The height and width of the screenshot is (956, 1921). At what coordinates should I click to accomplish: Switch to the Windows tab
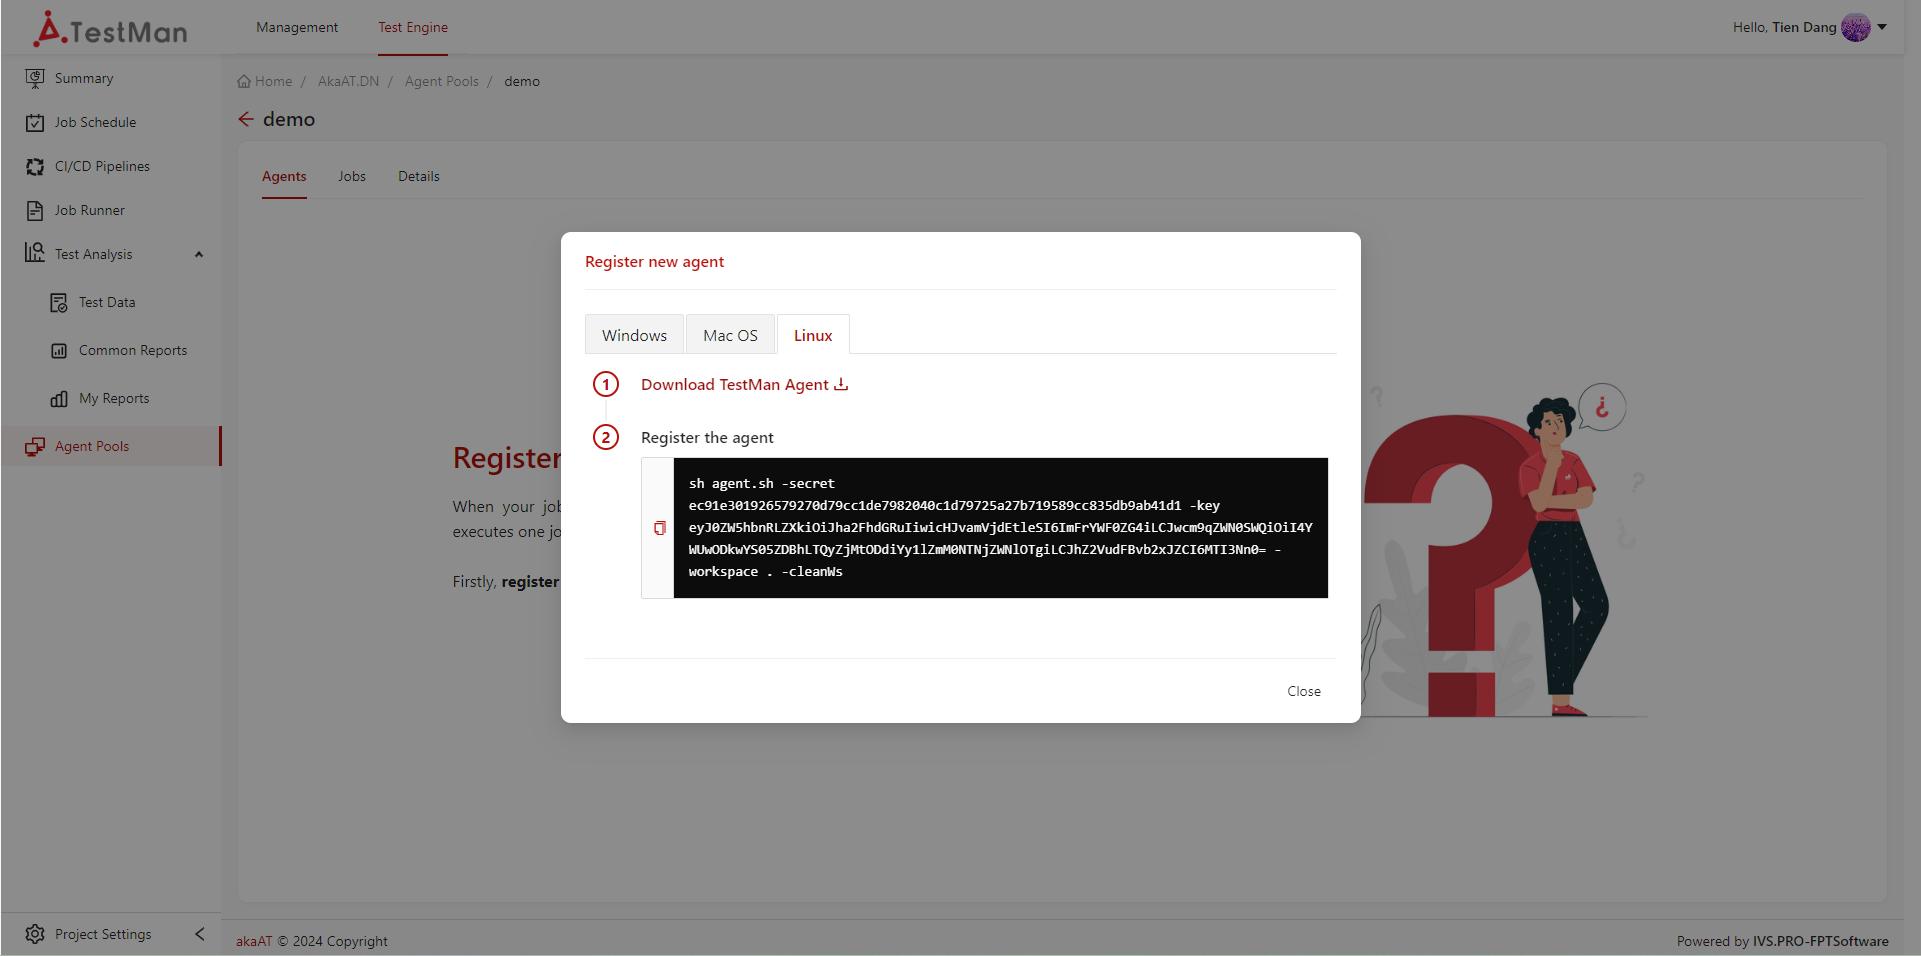click(634, 335)
